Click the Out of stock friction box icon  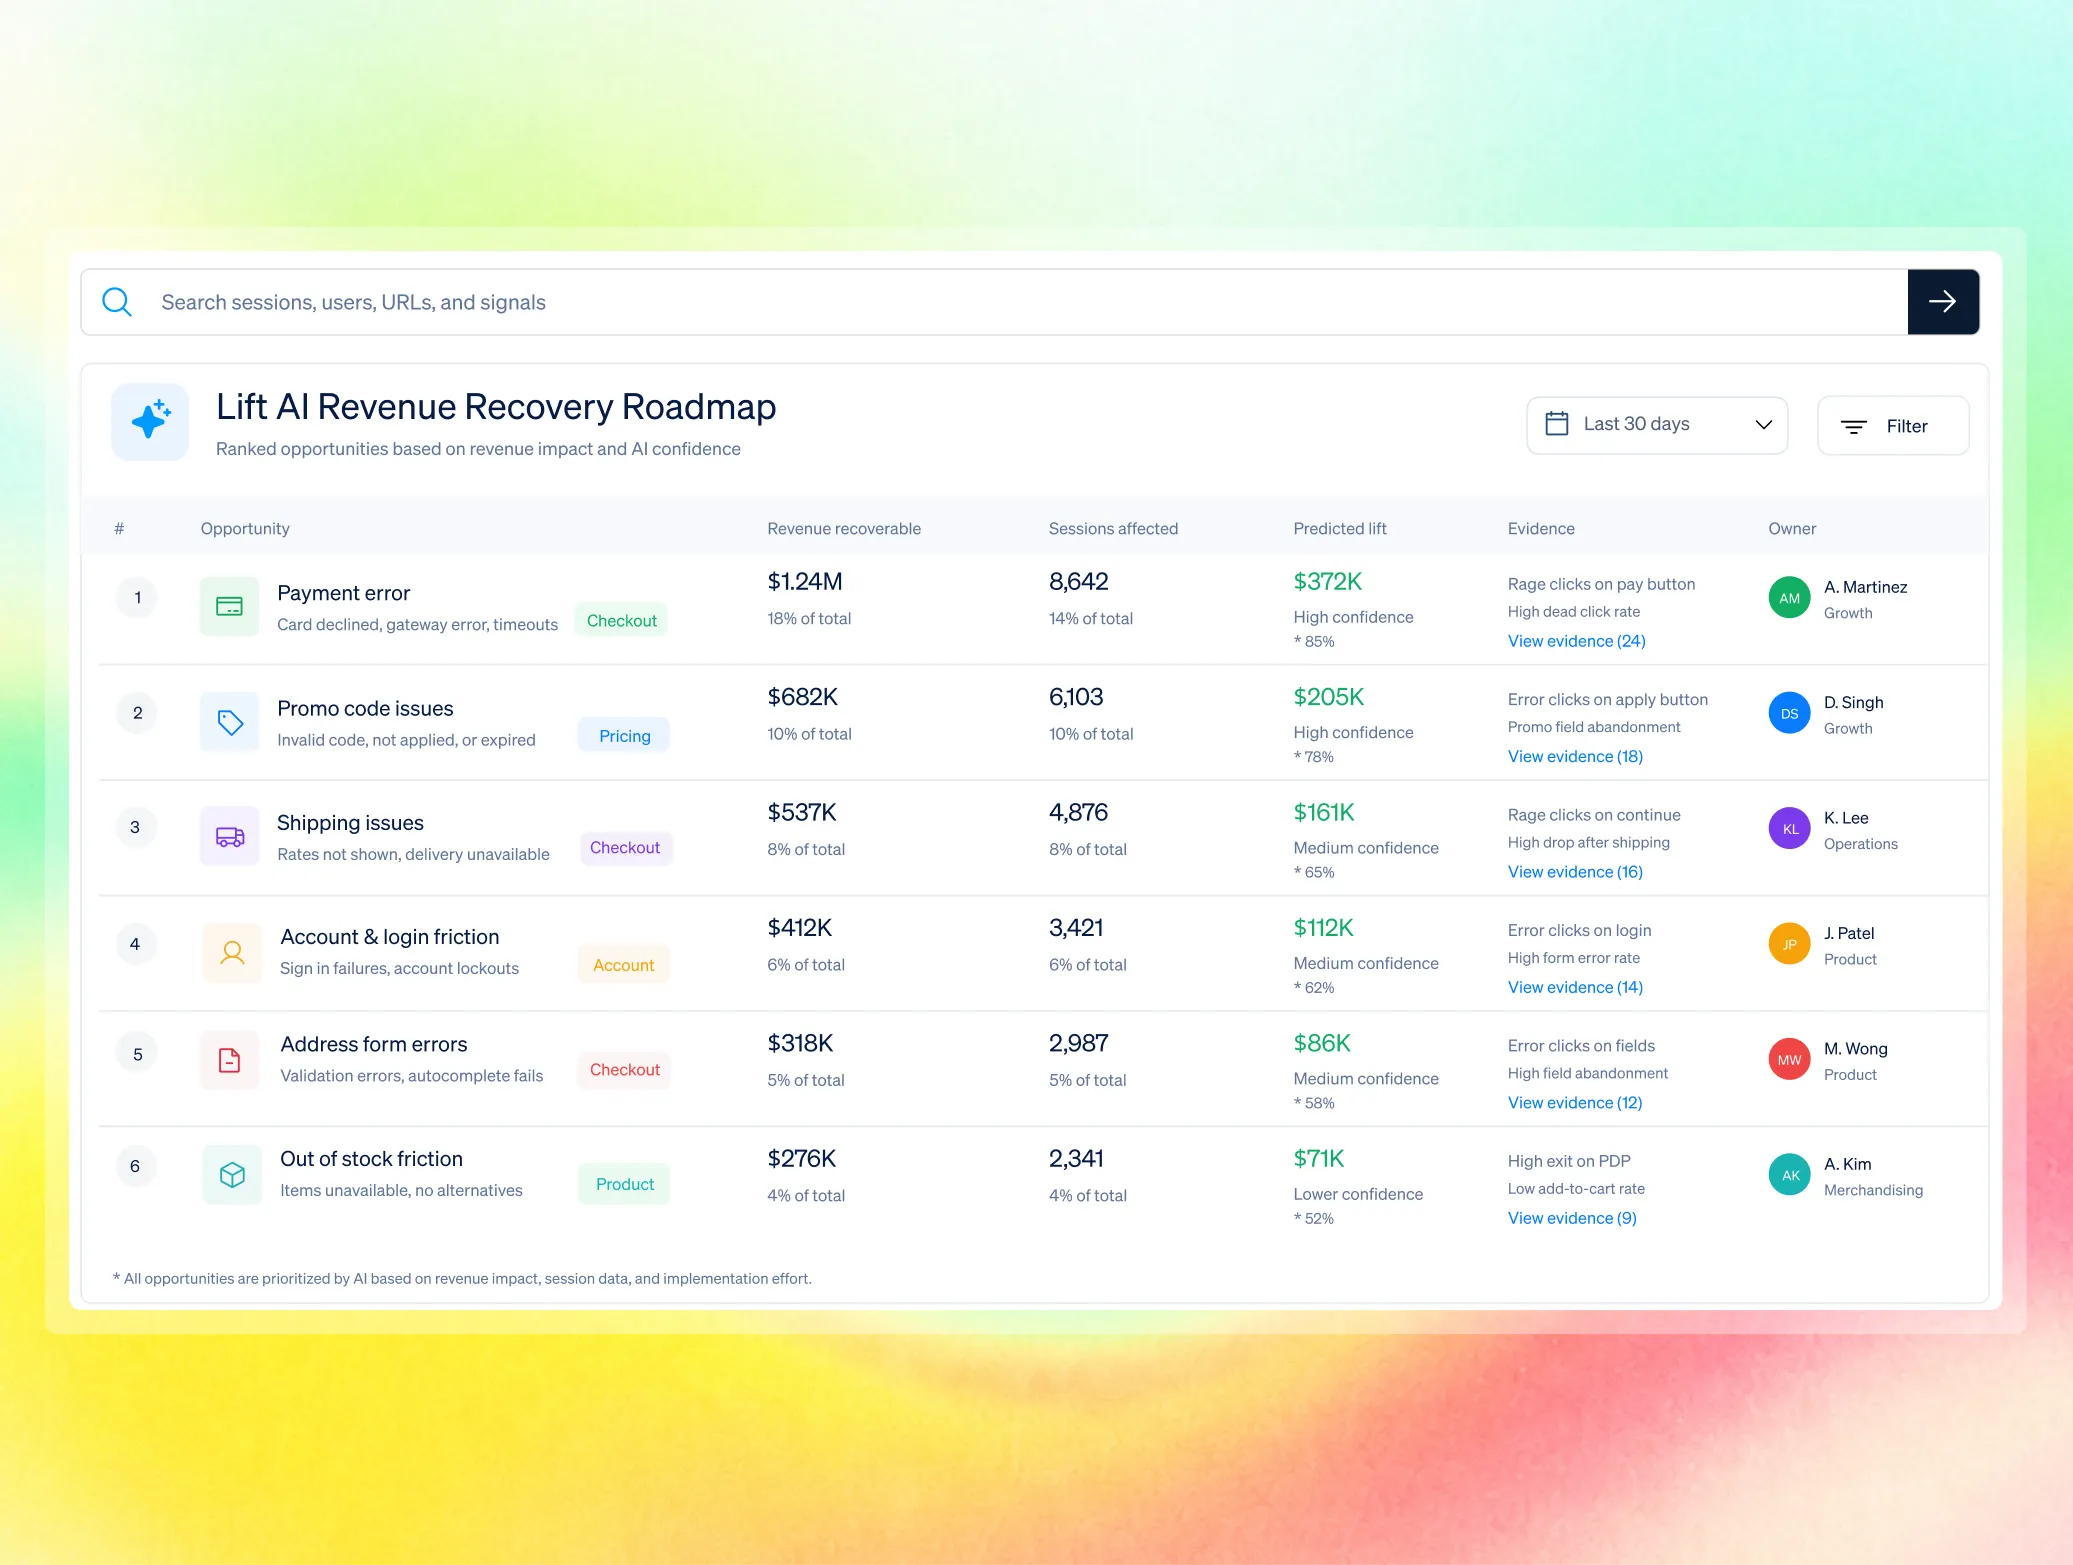[232, 1175]
